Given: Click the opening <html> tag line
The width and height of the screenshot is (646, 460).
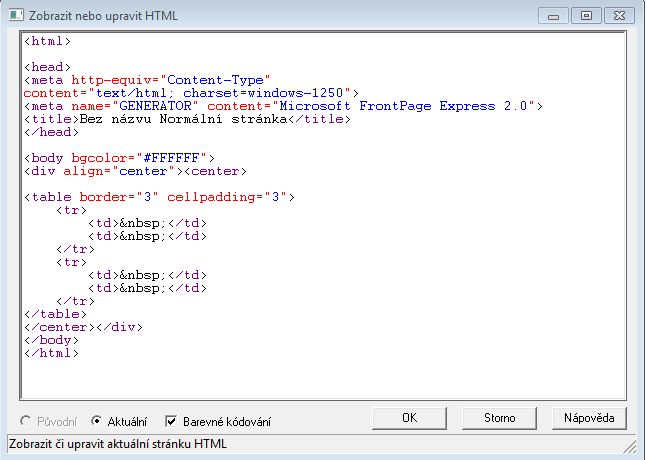Looking at the screenshot, I should click(47, 41).
